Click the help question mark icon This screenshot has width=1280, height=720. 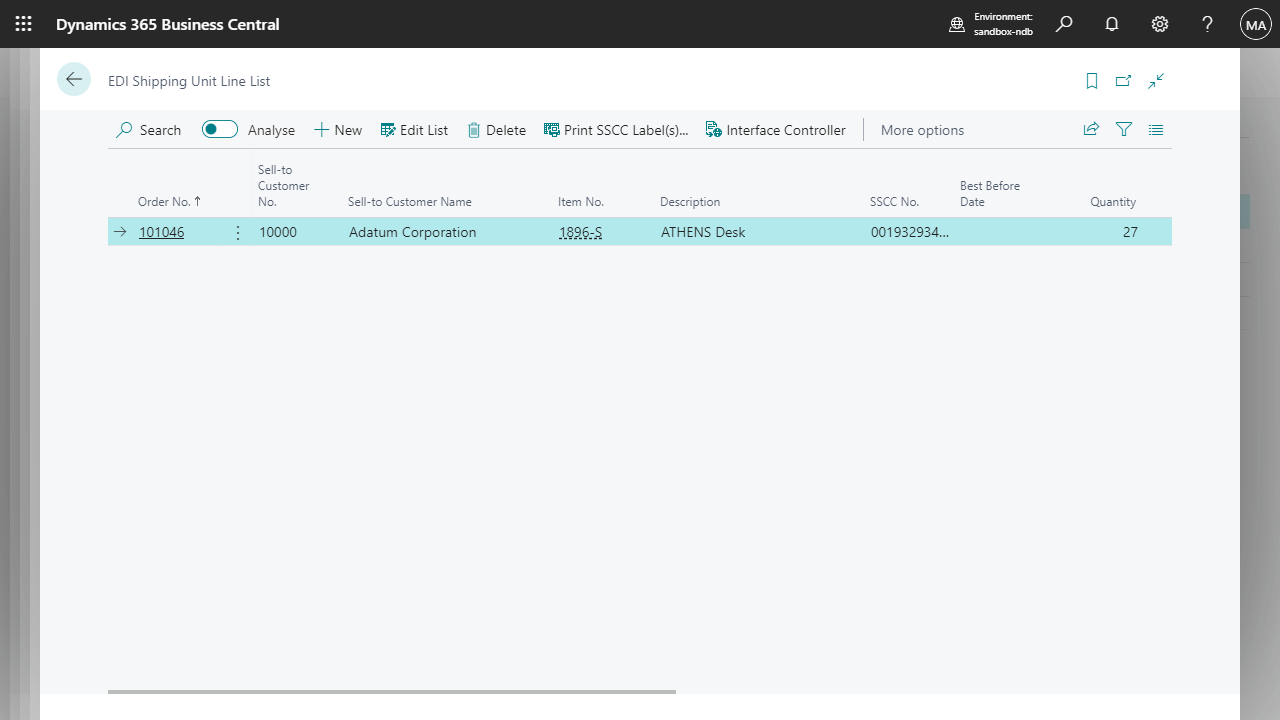(1207, 24)
